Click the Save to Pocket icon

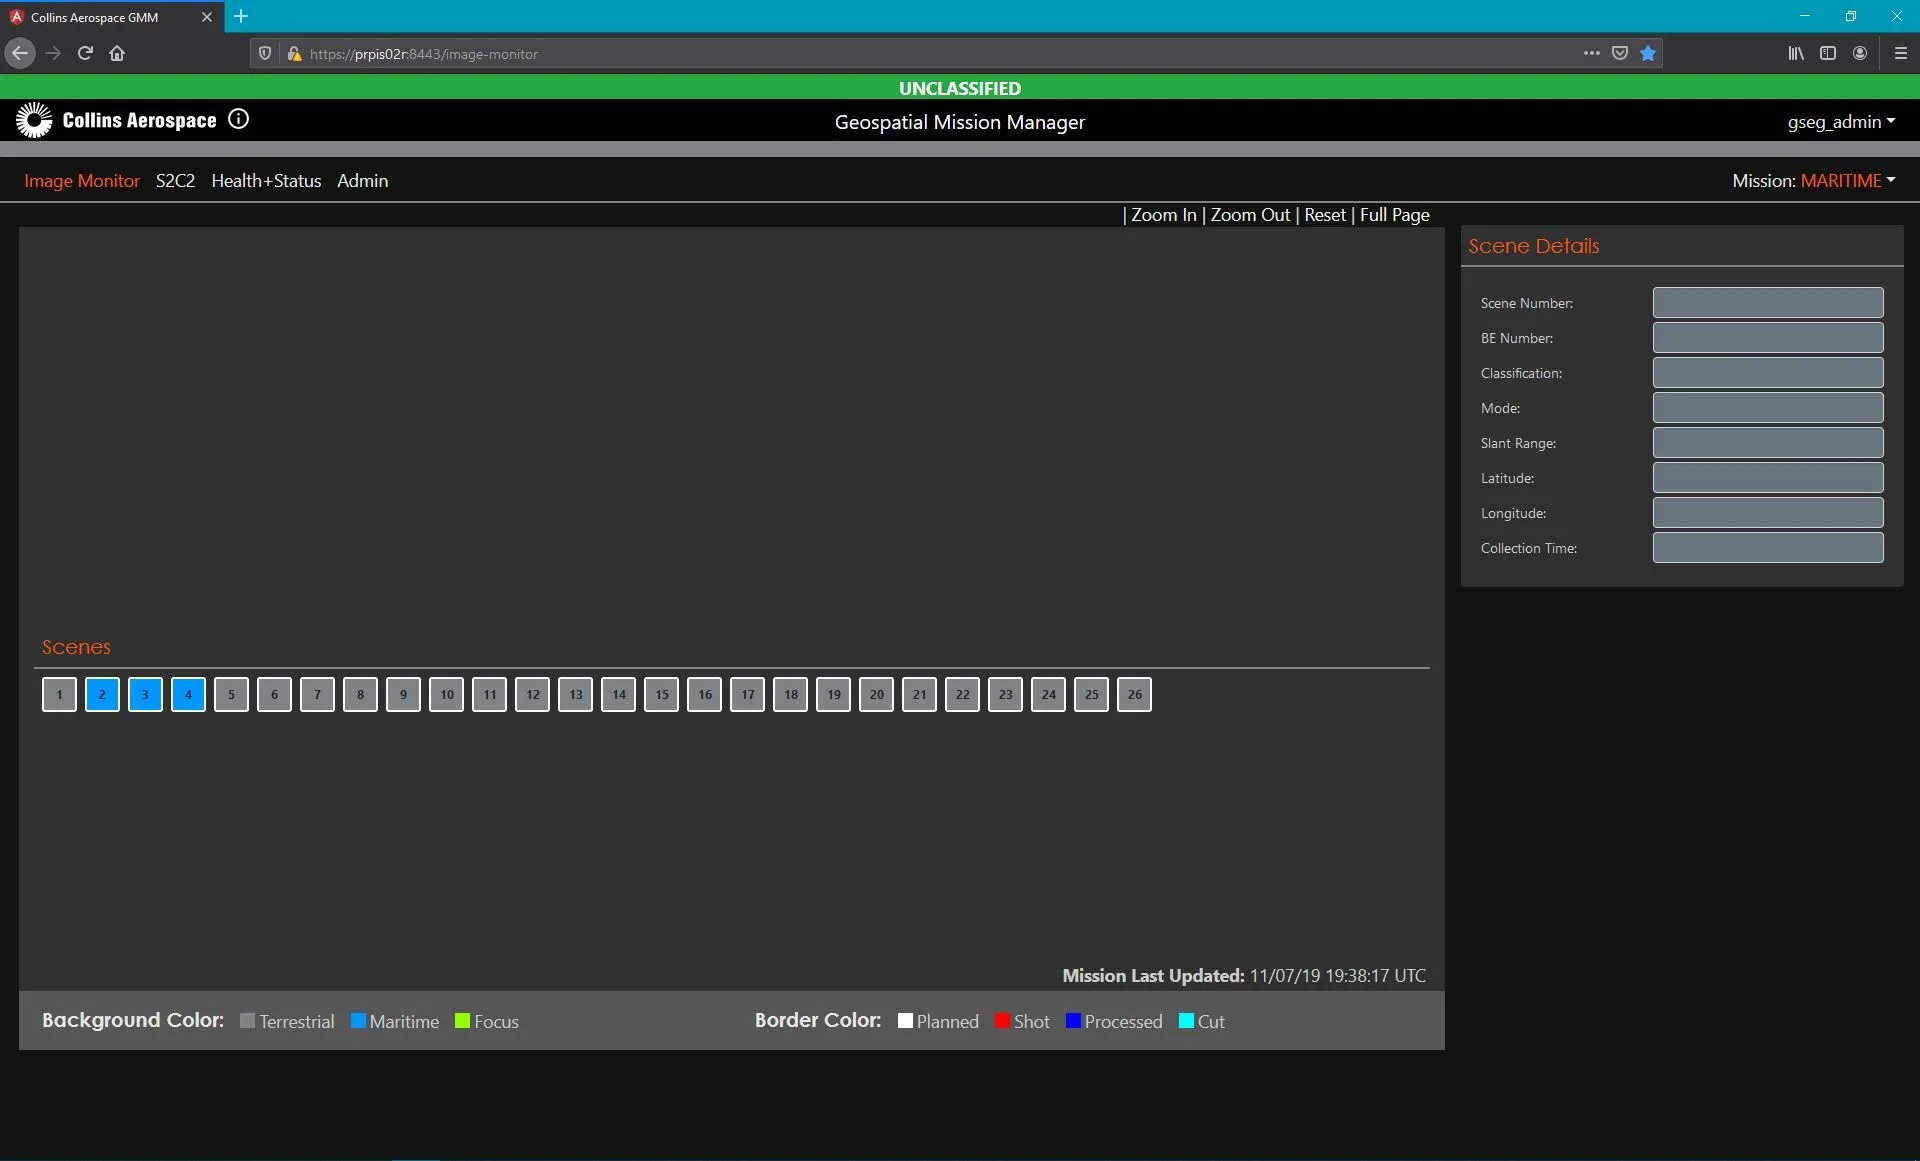[1620, 54]
